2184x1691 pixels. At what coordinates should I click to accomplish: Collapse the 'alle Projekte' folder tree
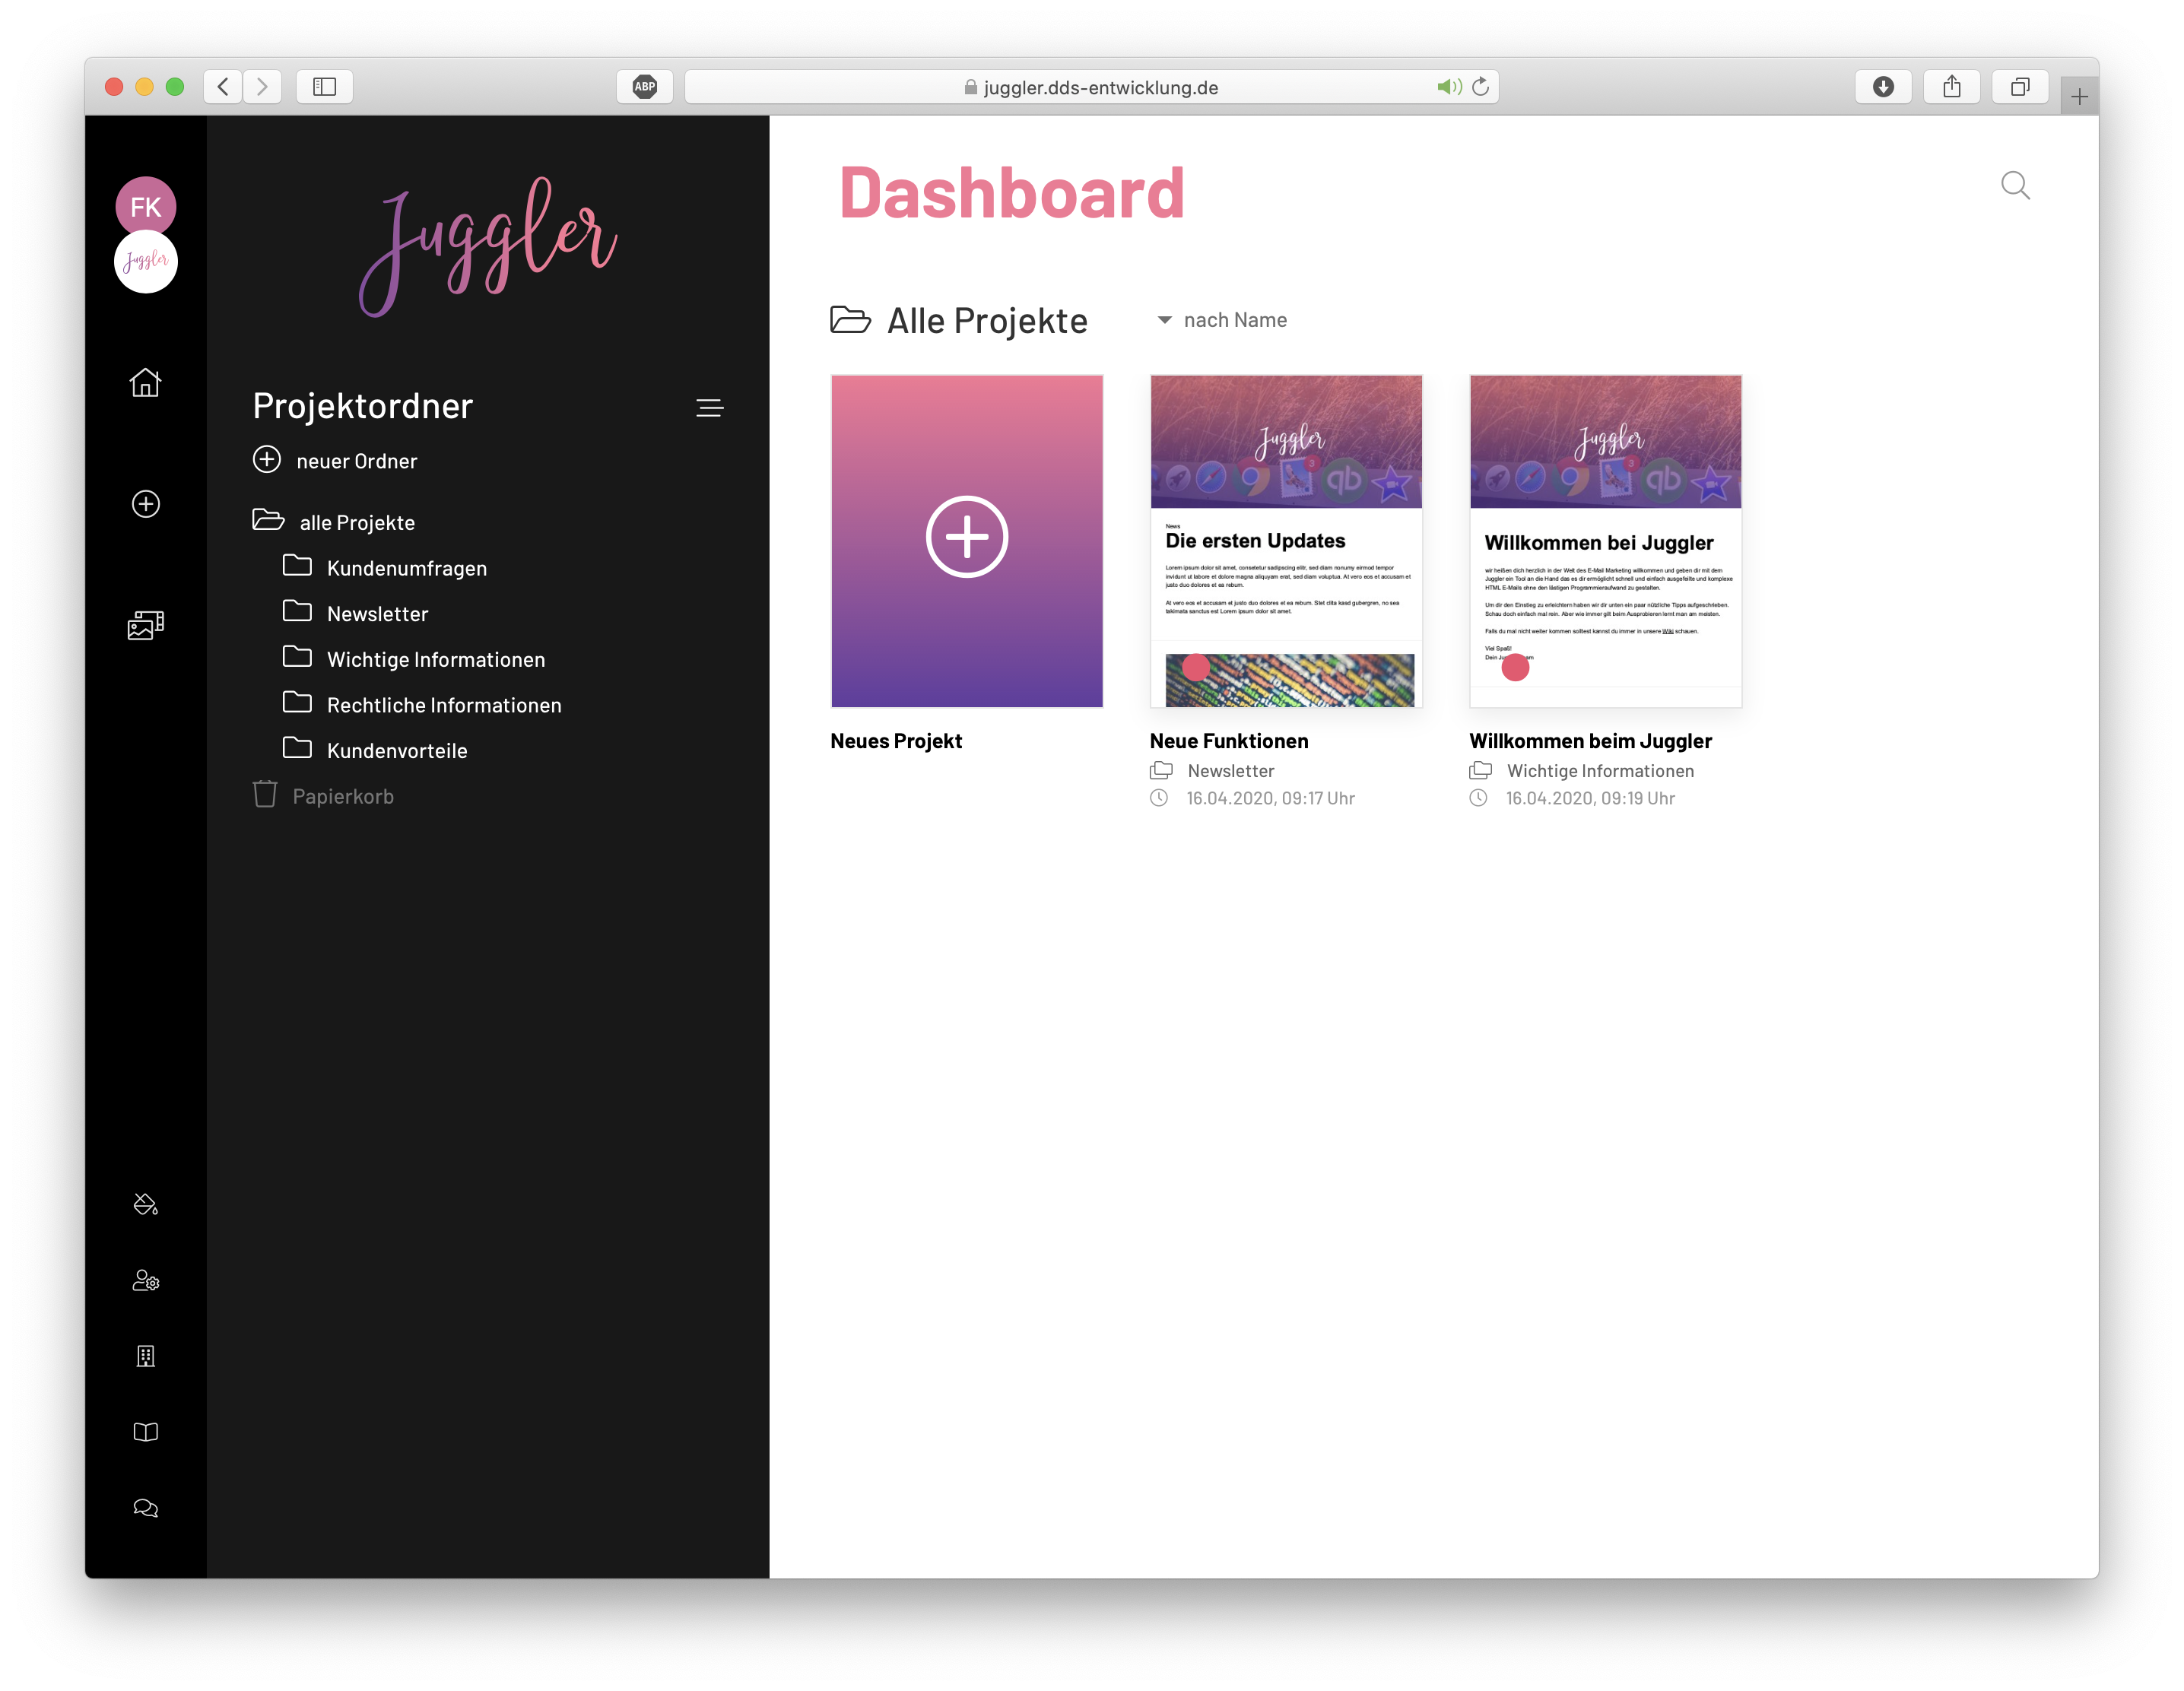click(268, 520)
